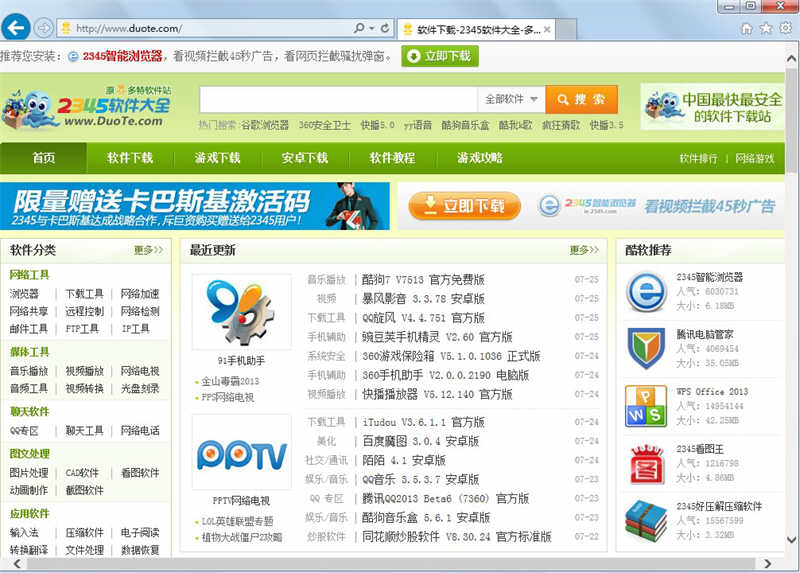Open the 91手机助手 thumbnail image

[241, 312]
